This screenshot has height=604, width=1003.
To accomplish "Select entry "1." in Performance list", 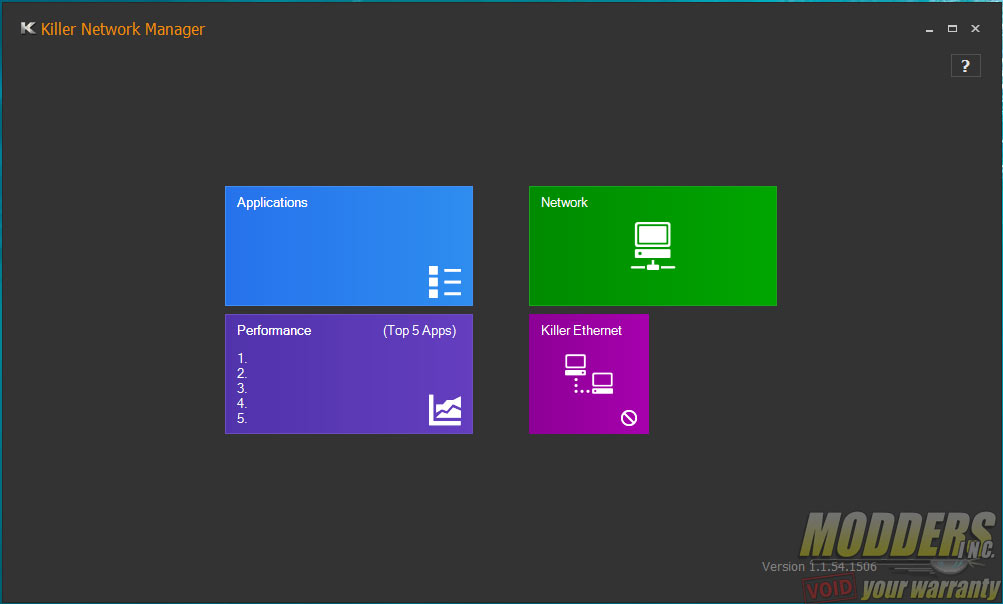I will [x=242, y=358].
